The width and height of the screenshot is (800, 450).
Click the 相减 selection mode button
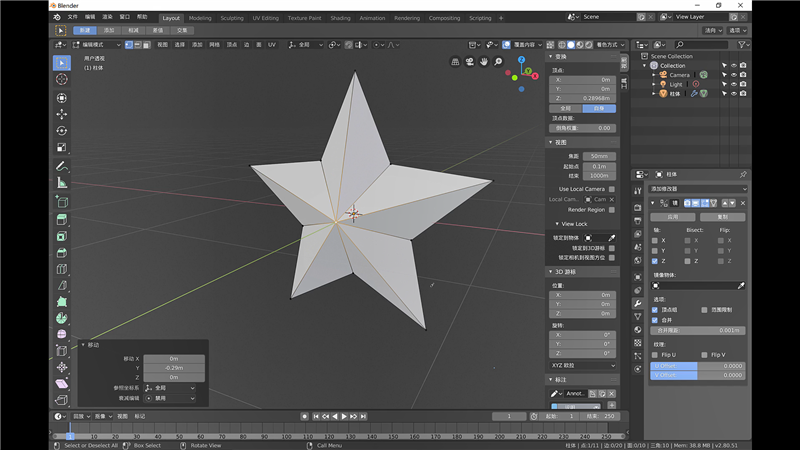pos(133,31)
